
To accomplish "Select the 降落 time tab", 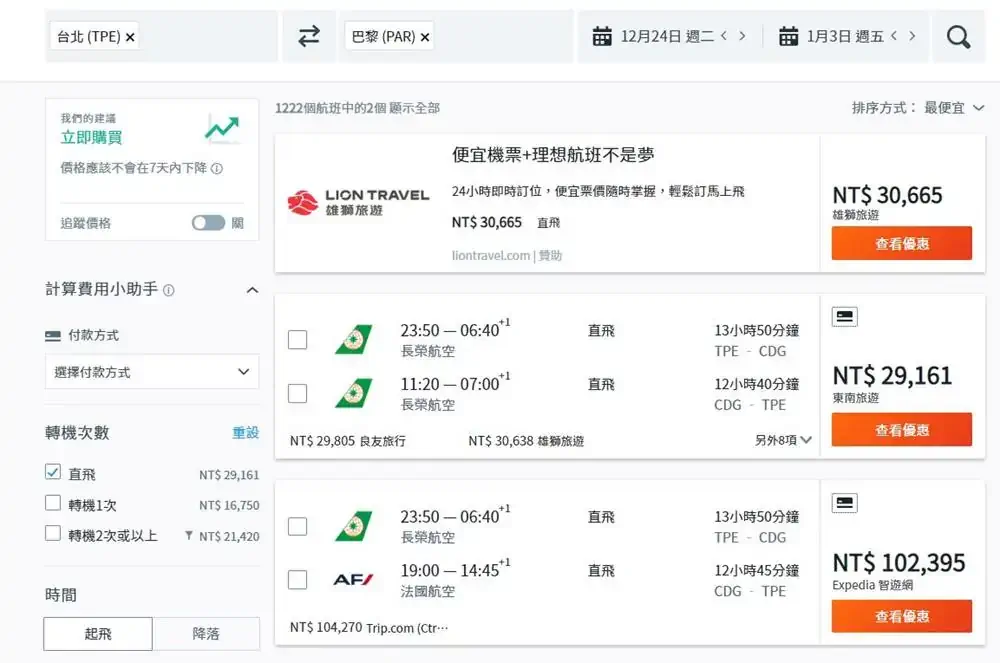I will pyautogui.click(x=206, y=634).
